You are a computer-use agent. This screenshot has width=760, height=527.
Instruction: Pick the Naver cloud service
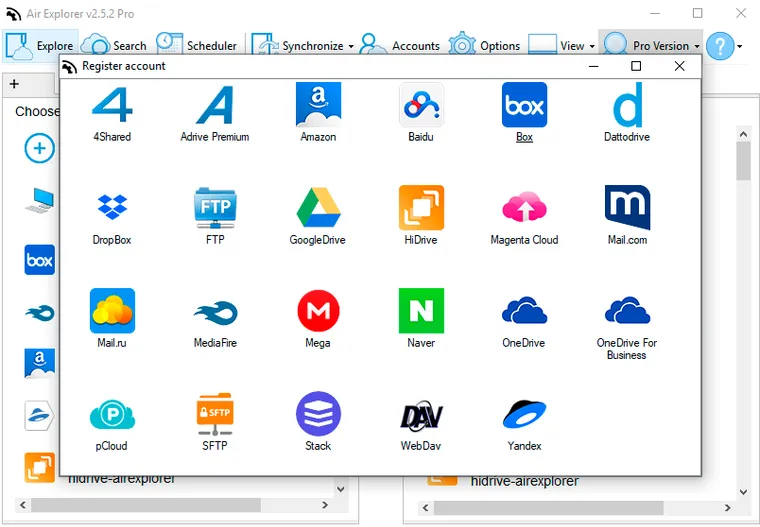click(x=421, y=319)
